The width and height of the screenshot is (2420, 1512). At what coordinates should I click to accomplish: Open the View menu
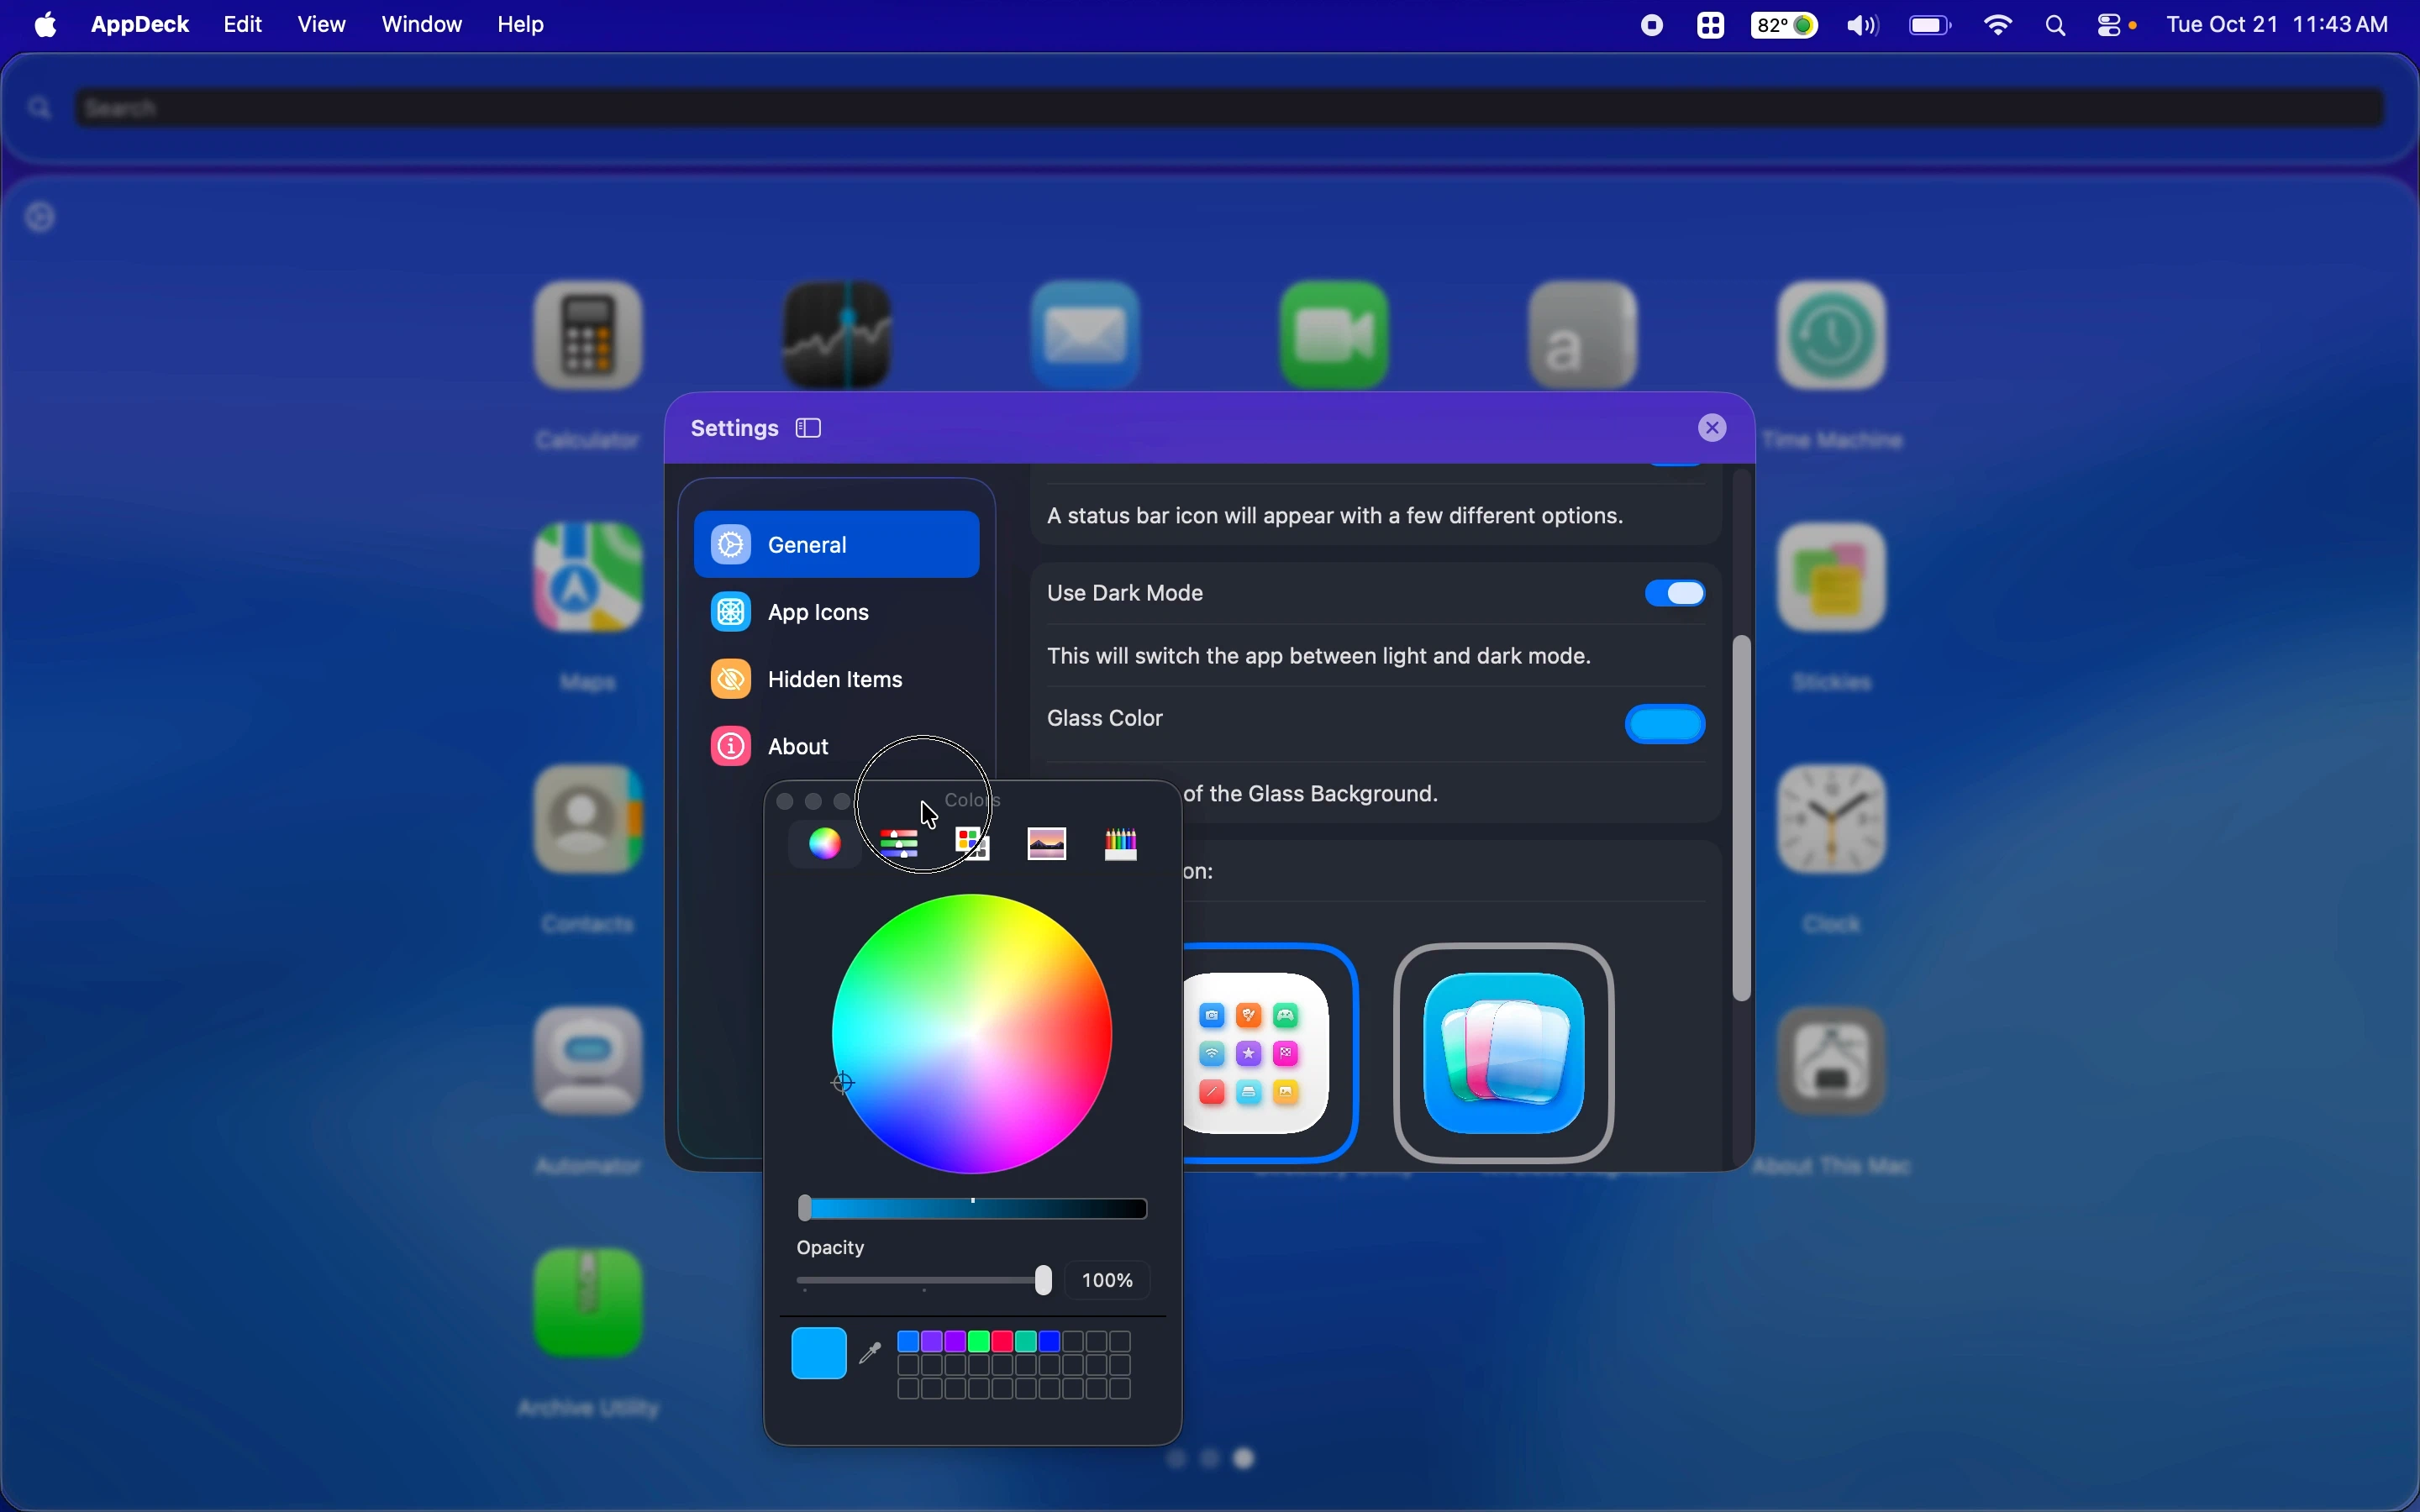point(322,25)
